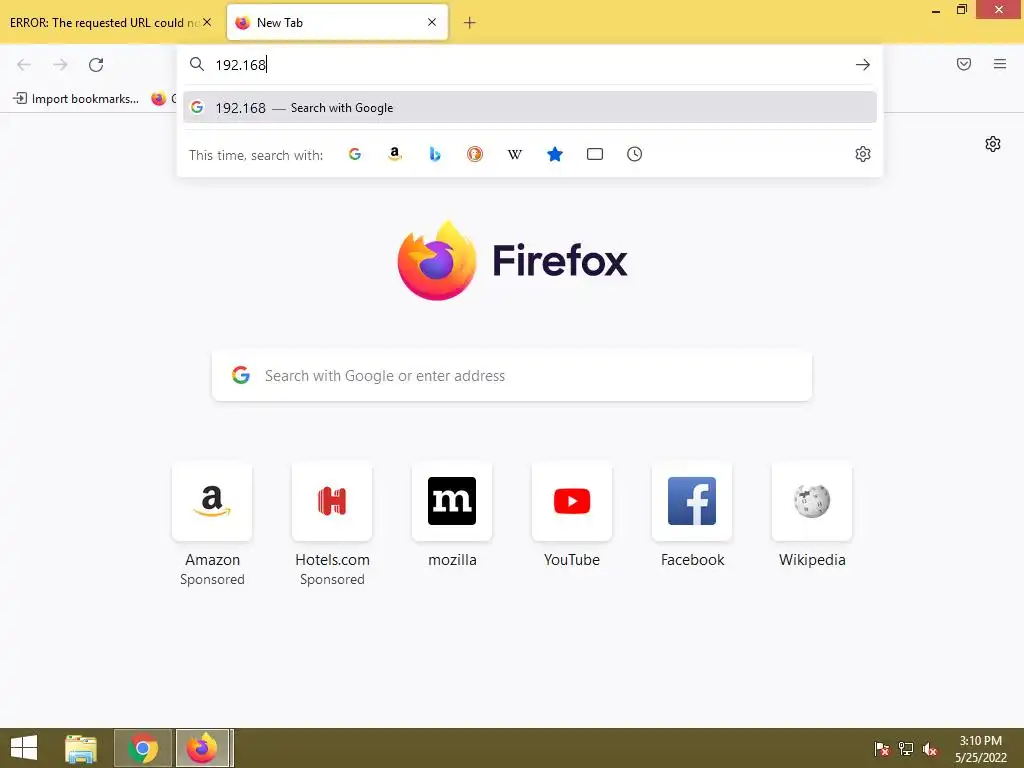Select the New Tab tab

tap(338, 22)
